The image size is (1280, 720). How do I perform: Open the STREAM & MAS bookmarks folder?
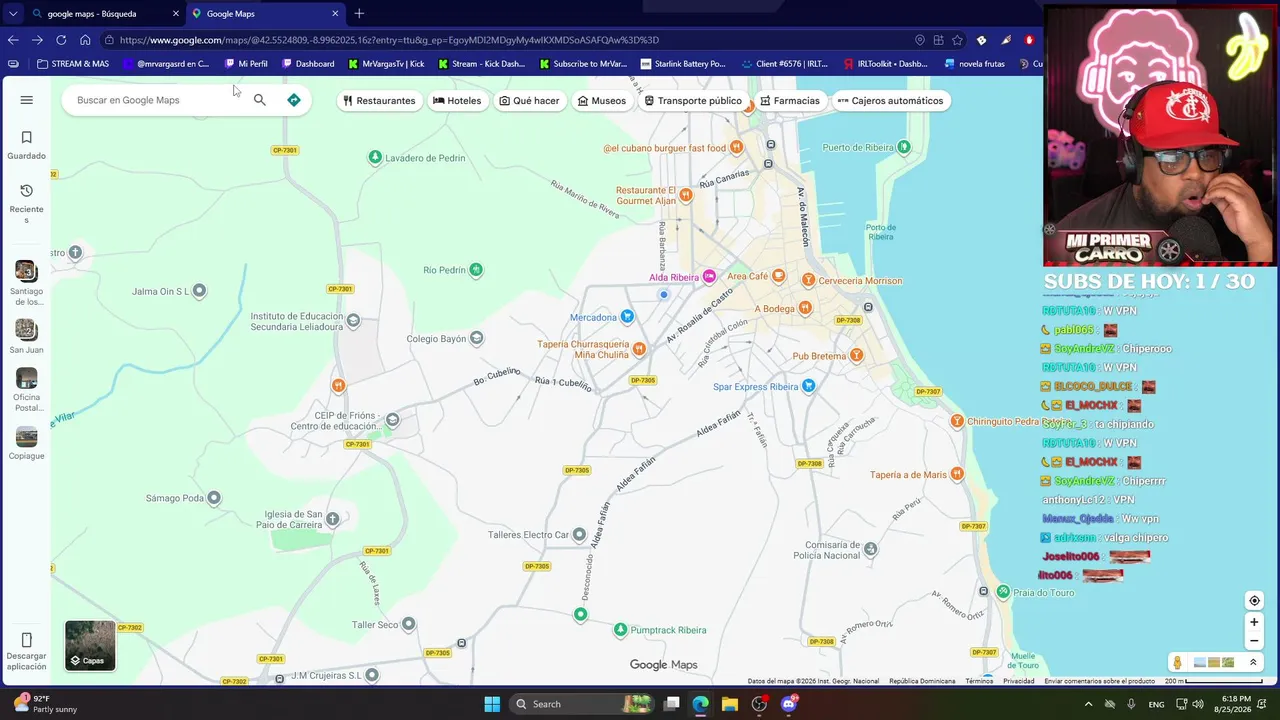(x=73, y=64)
